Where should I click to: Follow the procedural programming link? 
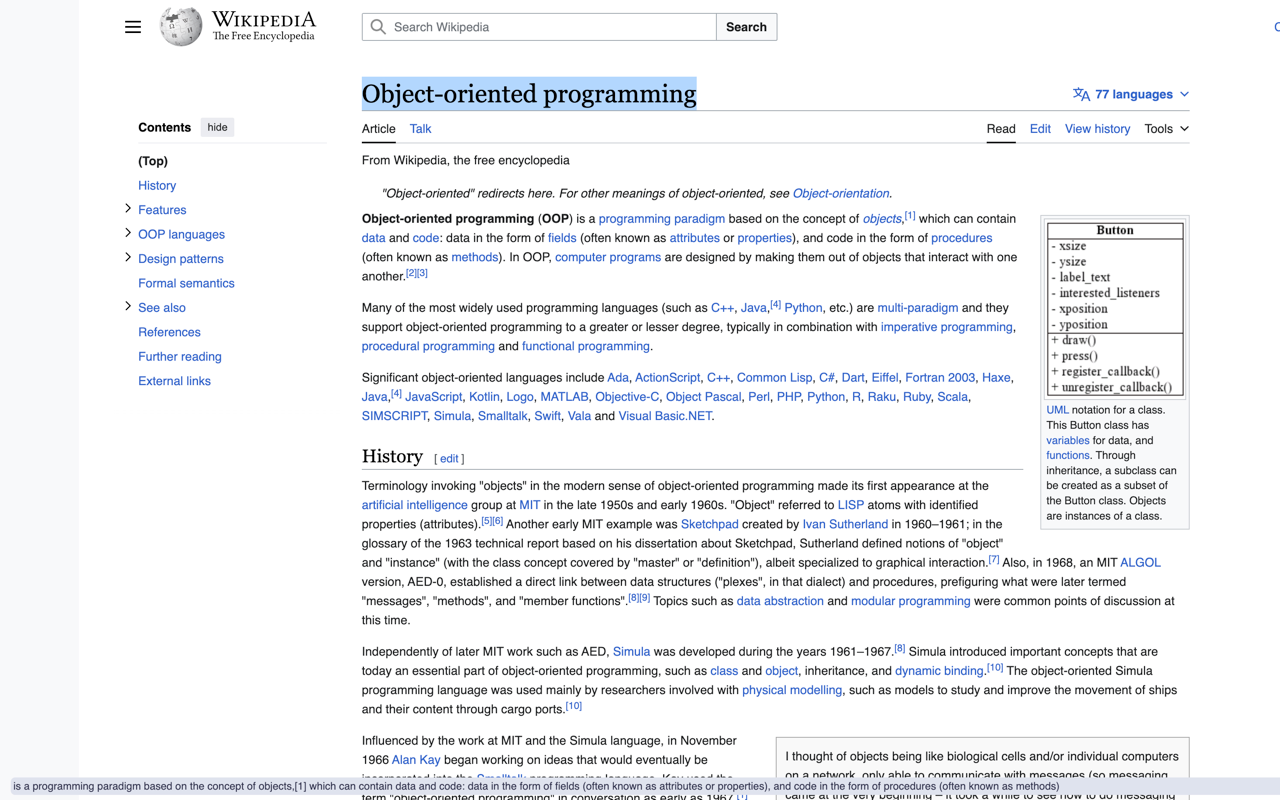point(428,346)
